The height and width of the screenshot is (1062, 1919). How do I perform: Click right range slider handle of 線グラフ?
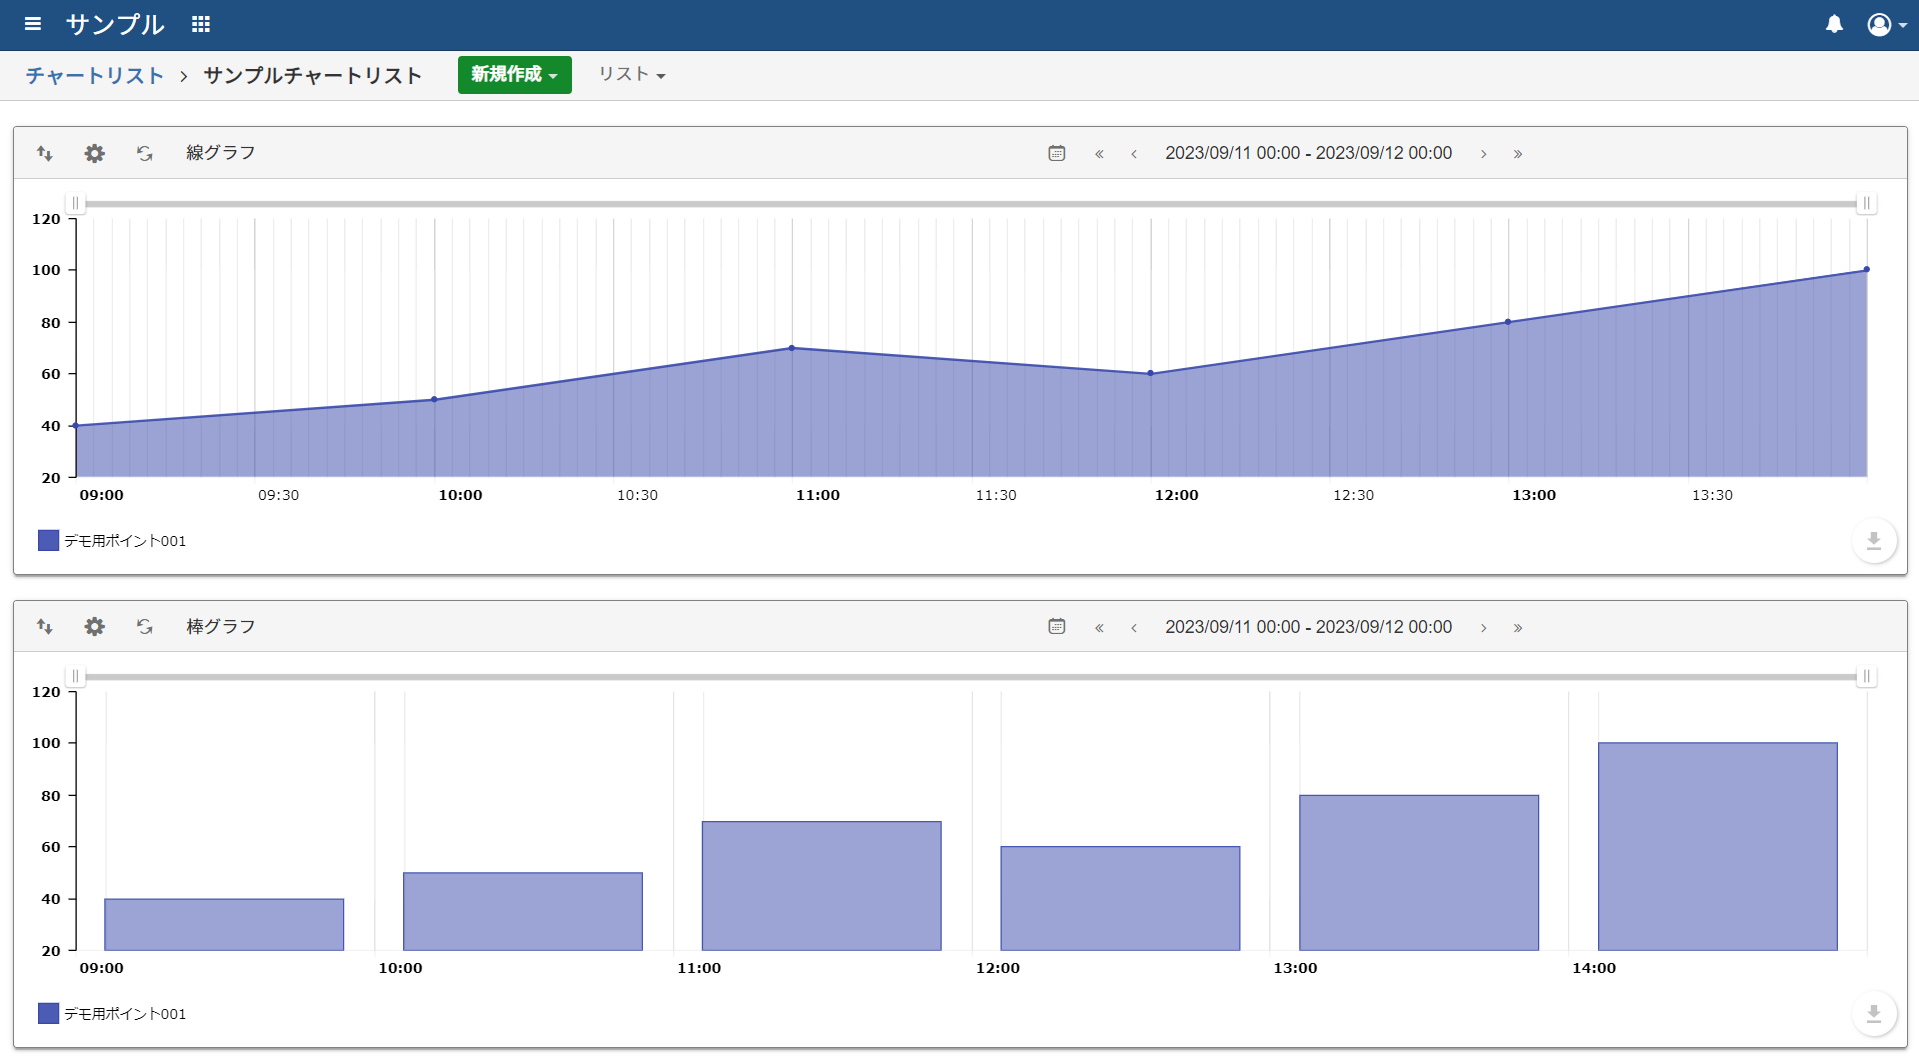point(1866,204)
